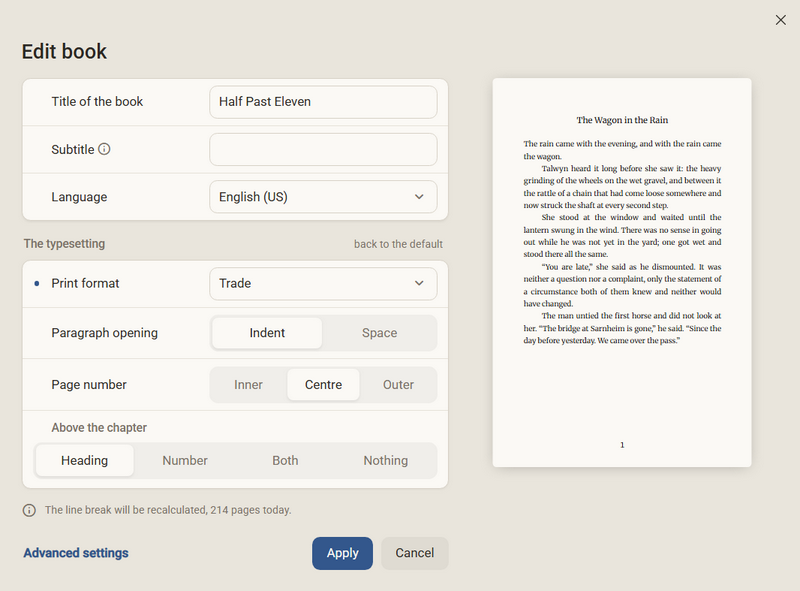The height and width of the screenshot is (591, 800).
Task: Set page number to Centre
Action: click(x=323, y=385)
